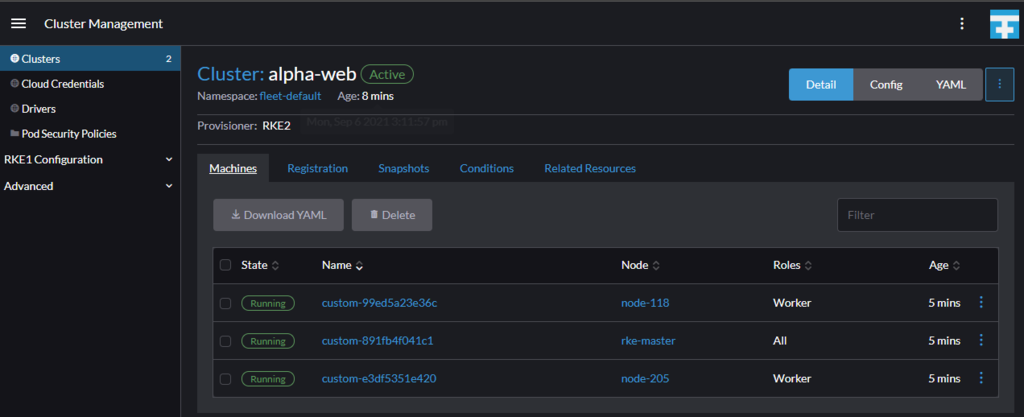Open row actions menu for node-205
The height and width of the screenshot is (417, 1024).
pos(980,378)
